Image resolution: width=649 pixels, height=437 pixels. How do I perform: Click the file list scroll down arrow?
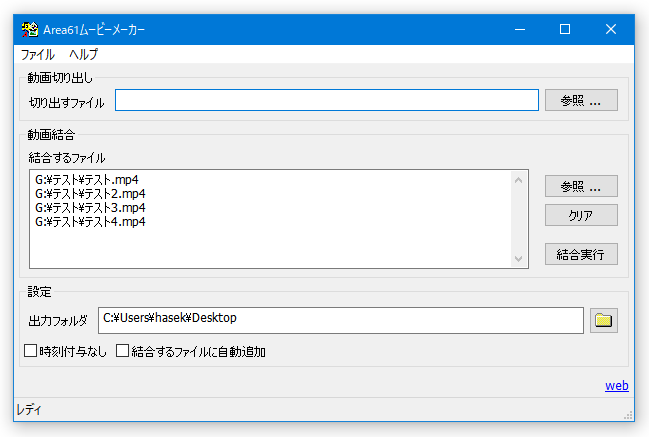[x=518, y=259]
